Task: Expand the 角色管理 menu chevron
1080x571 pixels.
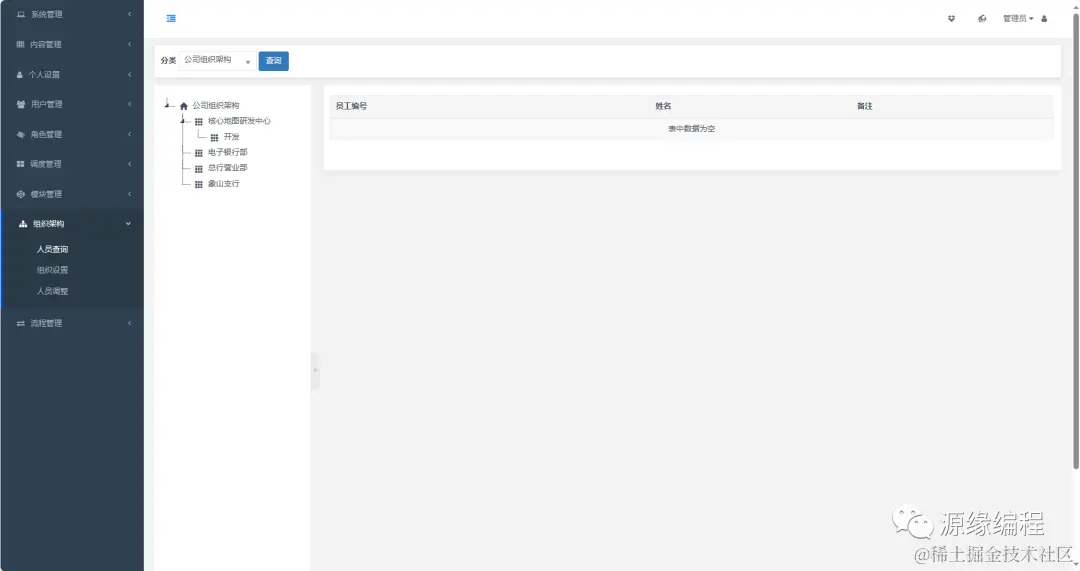Action: tap(129, 134)
